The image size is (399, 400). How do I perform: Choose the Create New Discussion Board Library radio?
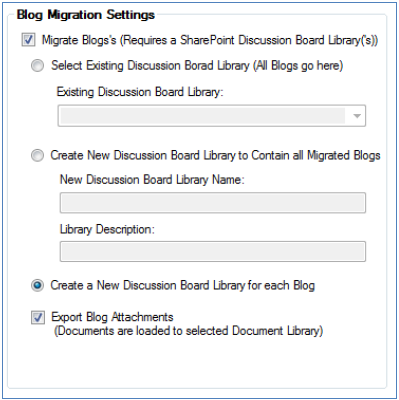tap(37, 156)
